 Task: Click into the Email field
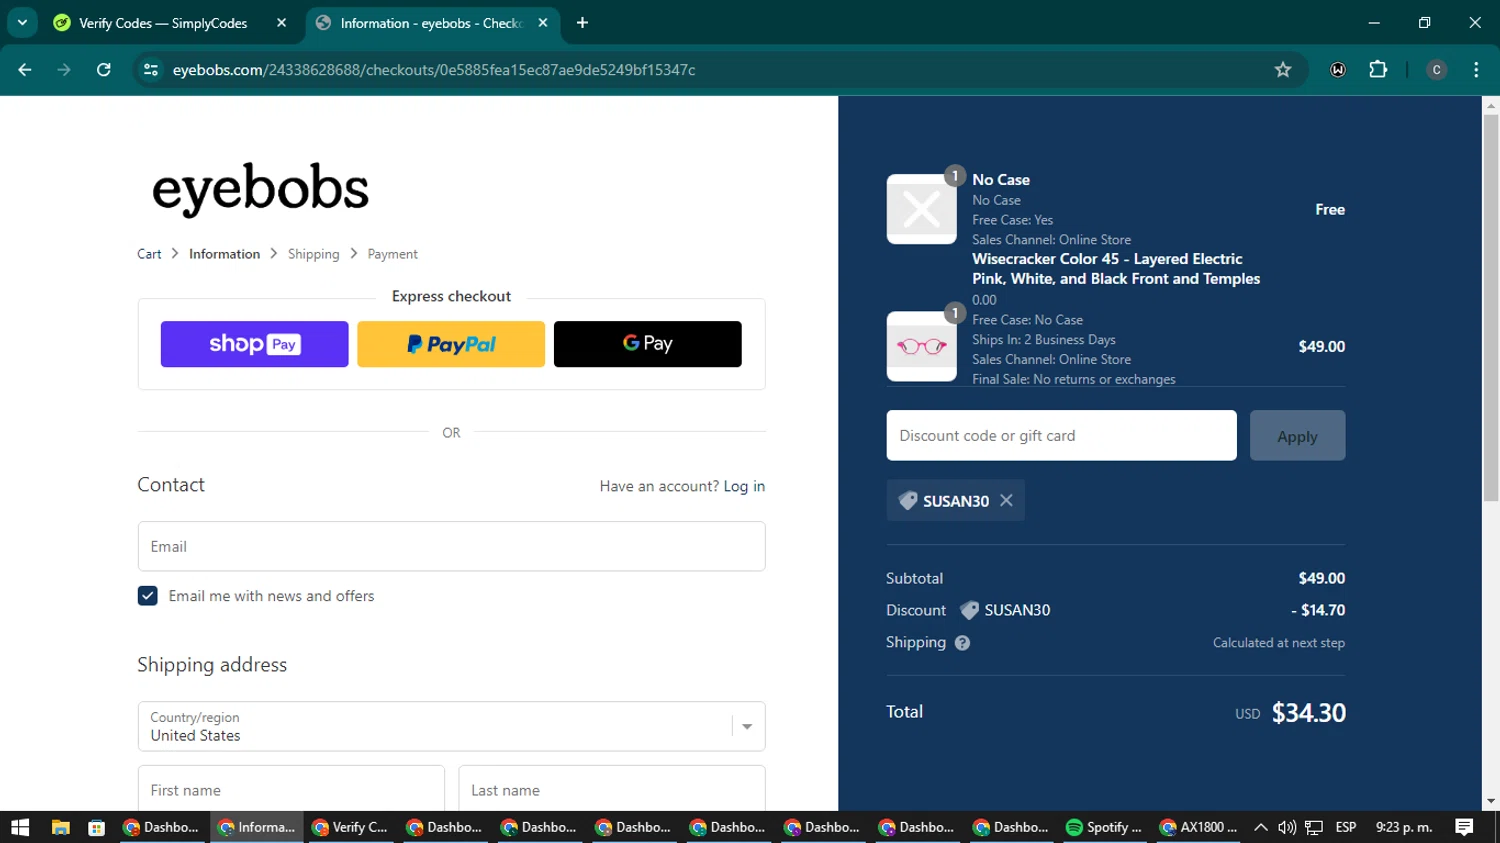(451, 546)
